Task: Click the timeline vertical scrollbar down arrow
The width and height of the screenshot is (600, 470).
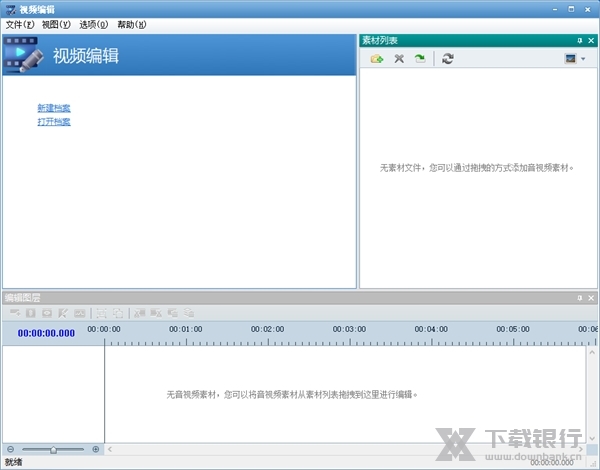Action: (592, 438)
